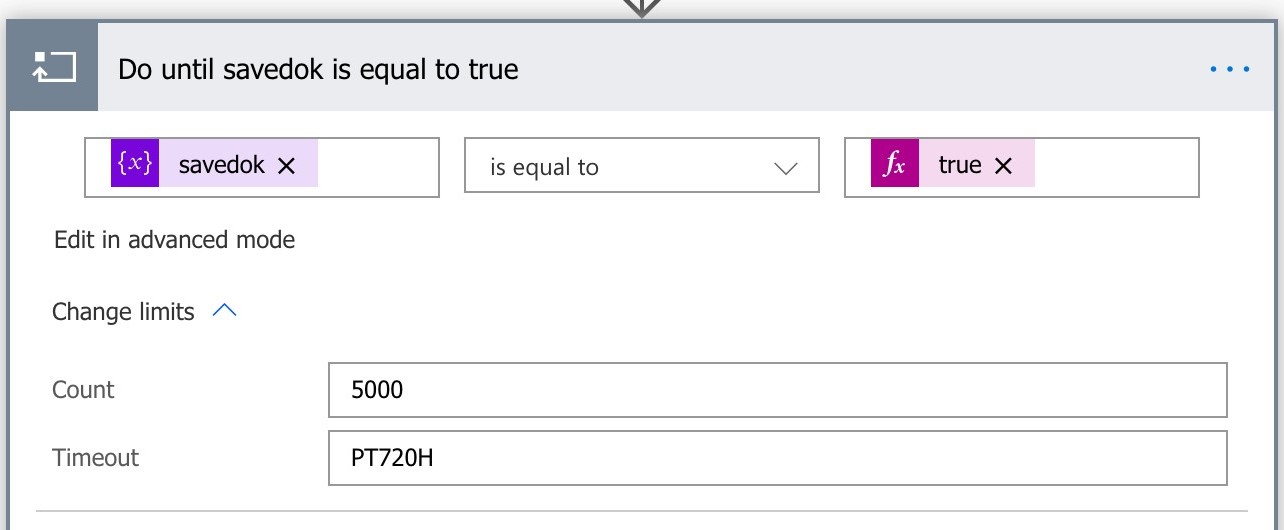Screen dimensions: 1284x530
Task: Collapse the Change limits section chevron
Action: 225,311
